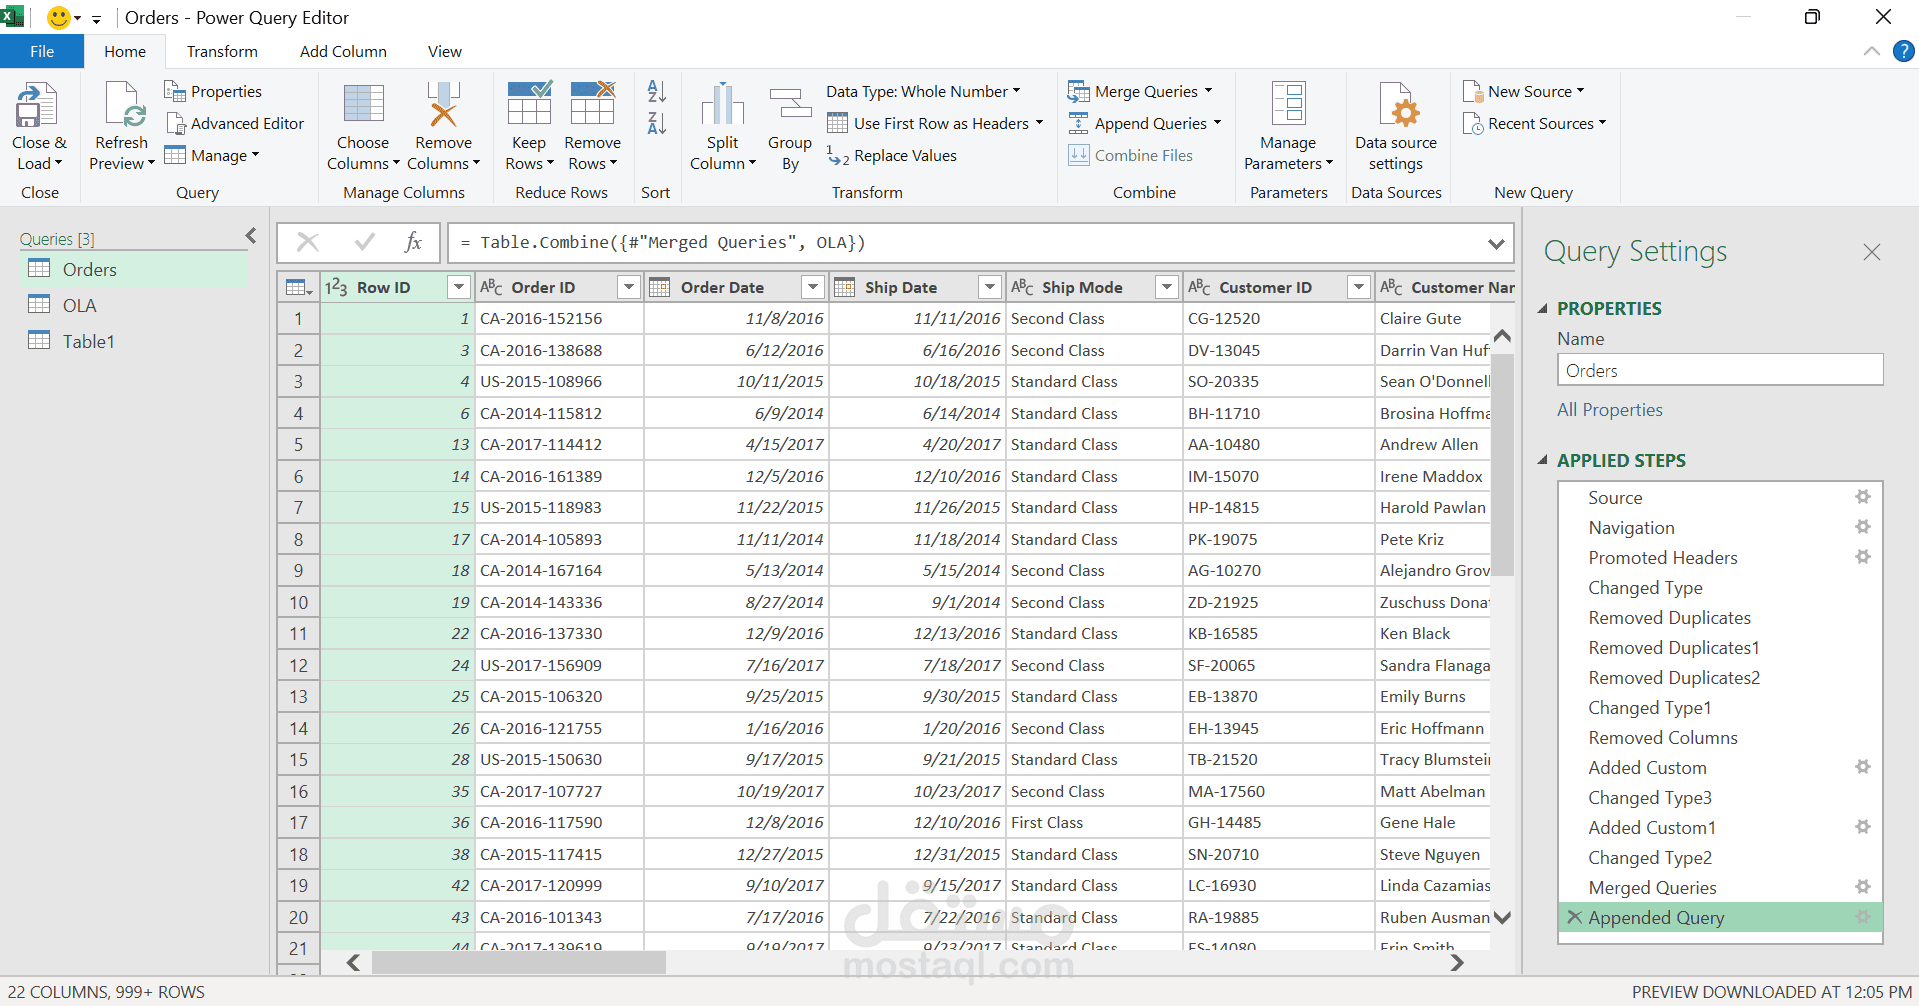1919x1006 pixels.
Task: Confirm formula with the checkmark icon
Action: tap(364, 242)
